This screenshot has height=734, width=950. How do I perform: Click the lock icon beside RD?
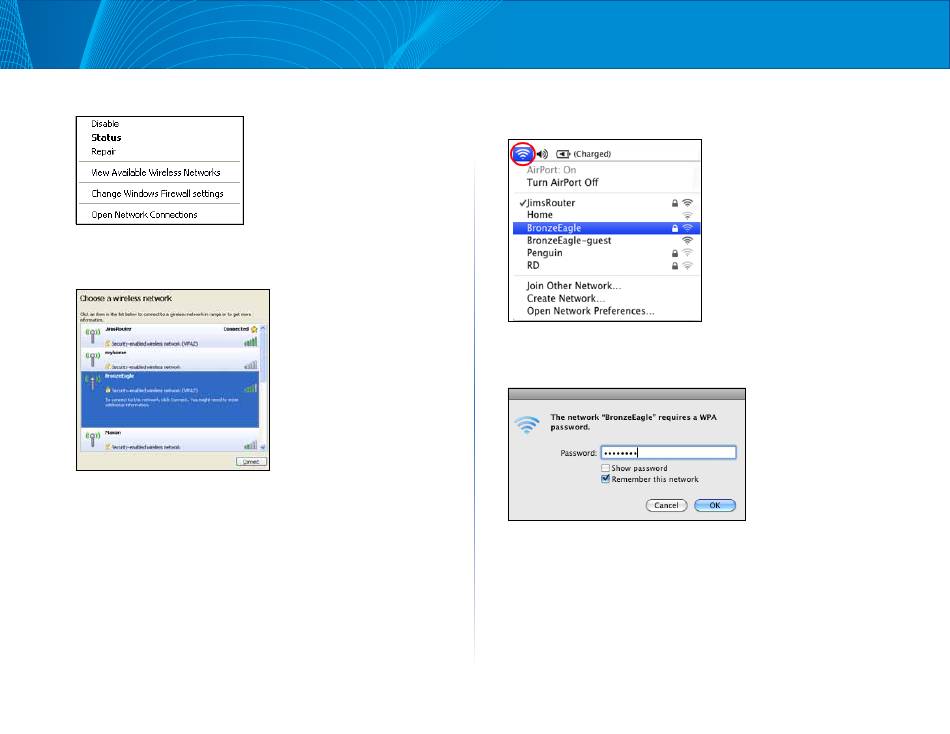tap(674, 266)
